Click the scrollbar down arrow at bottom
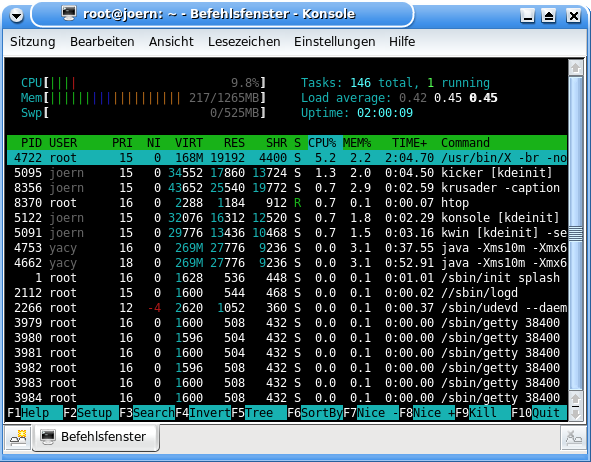The width and height of the screenshot is (591, 462). (576, 414)
